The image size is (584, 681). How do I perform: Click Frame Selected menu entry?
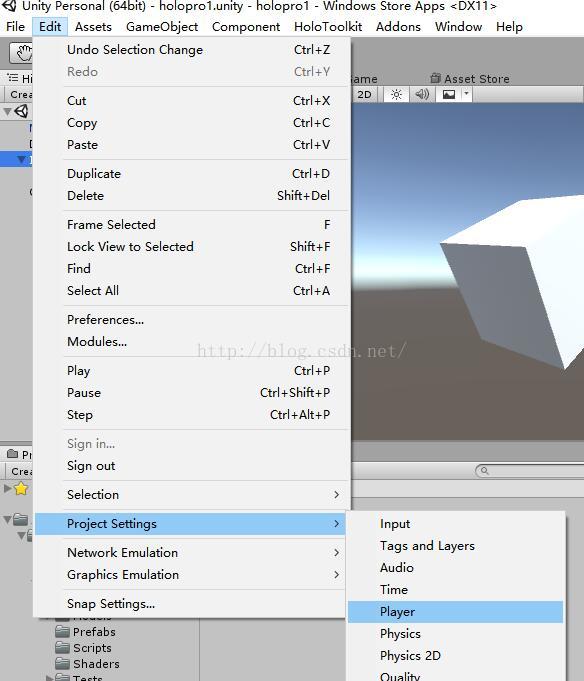pyautogui.click(x=191, y=224)
